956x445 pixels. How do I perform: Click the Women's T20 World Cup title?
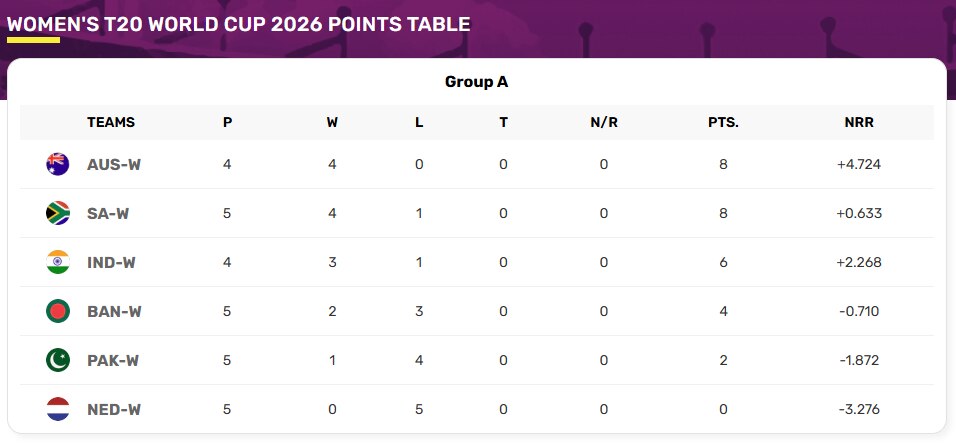click(238, 24)
